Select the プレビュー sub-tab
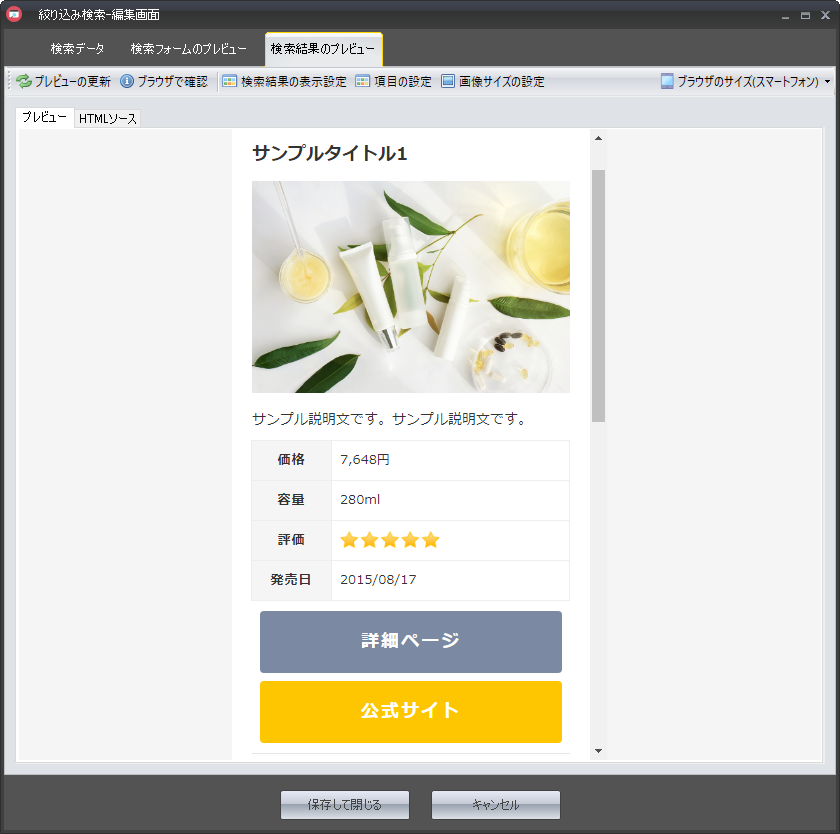Viewport: 840px width, 834px height. click(45, 118)
